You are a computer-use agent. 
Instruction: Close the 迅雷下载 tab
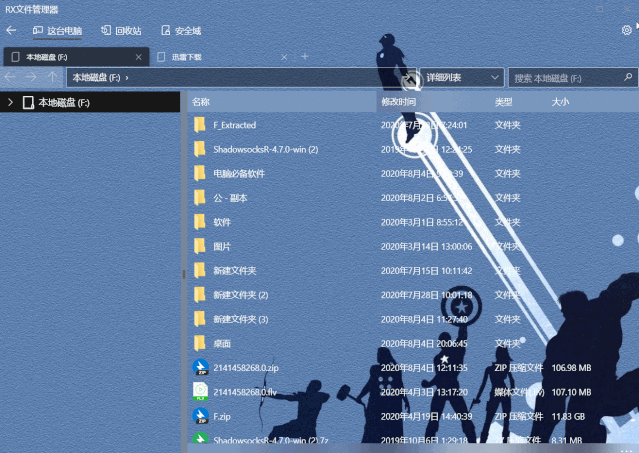pyautogui.click(x=284, y=57)
